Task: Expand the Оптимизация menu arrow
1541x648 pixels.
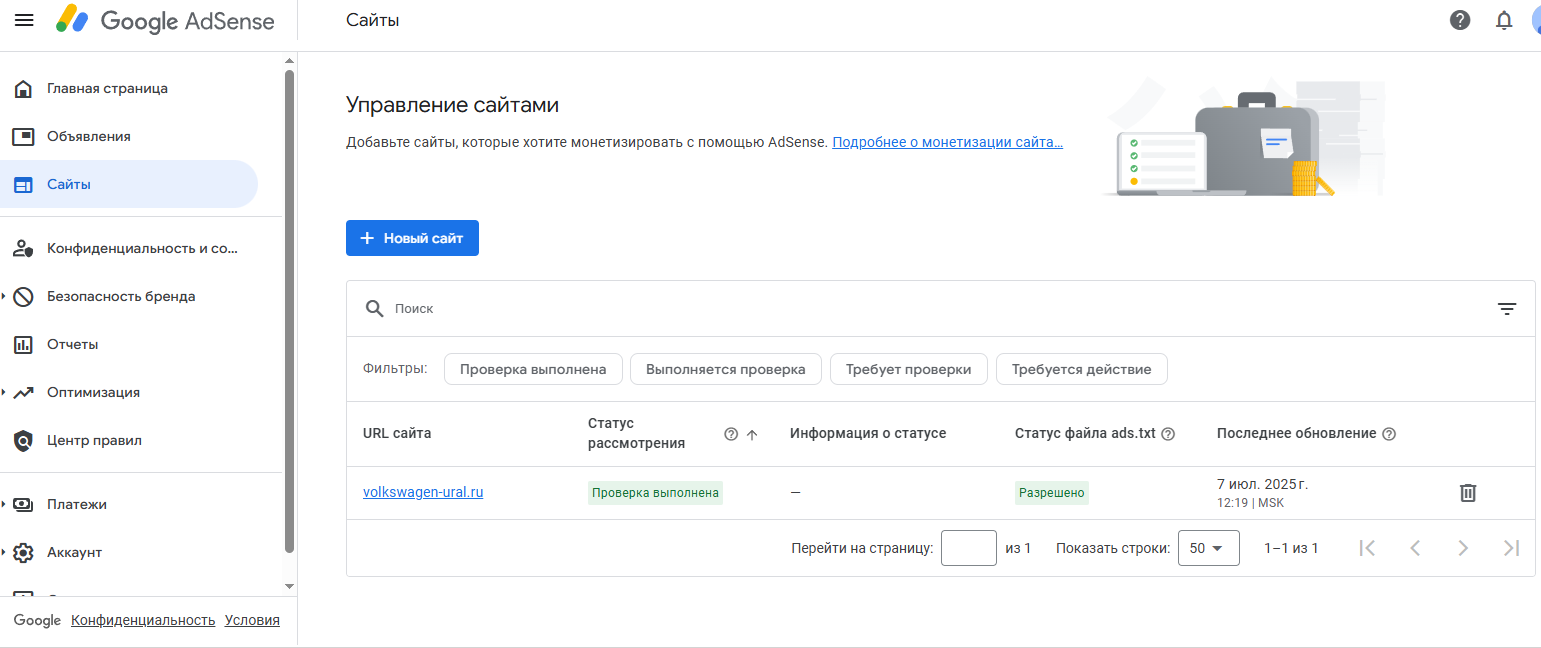Action: click(x=4, y=392)
